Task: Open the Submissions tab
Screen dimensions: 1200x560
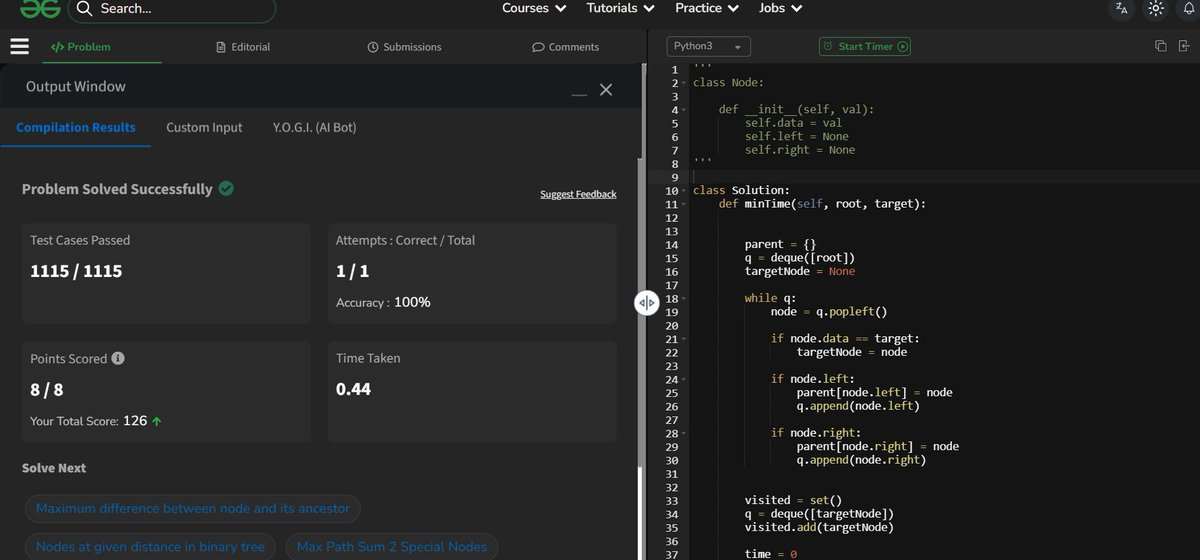Action: pos(404,47)
